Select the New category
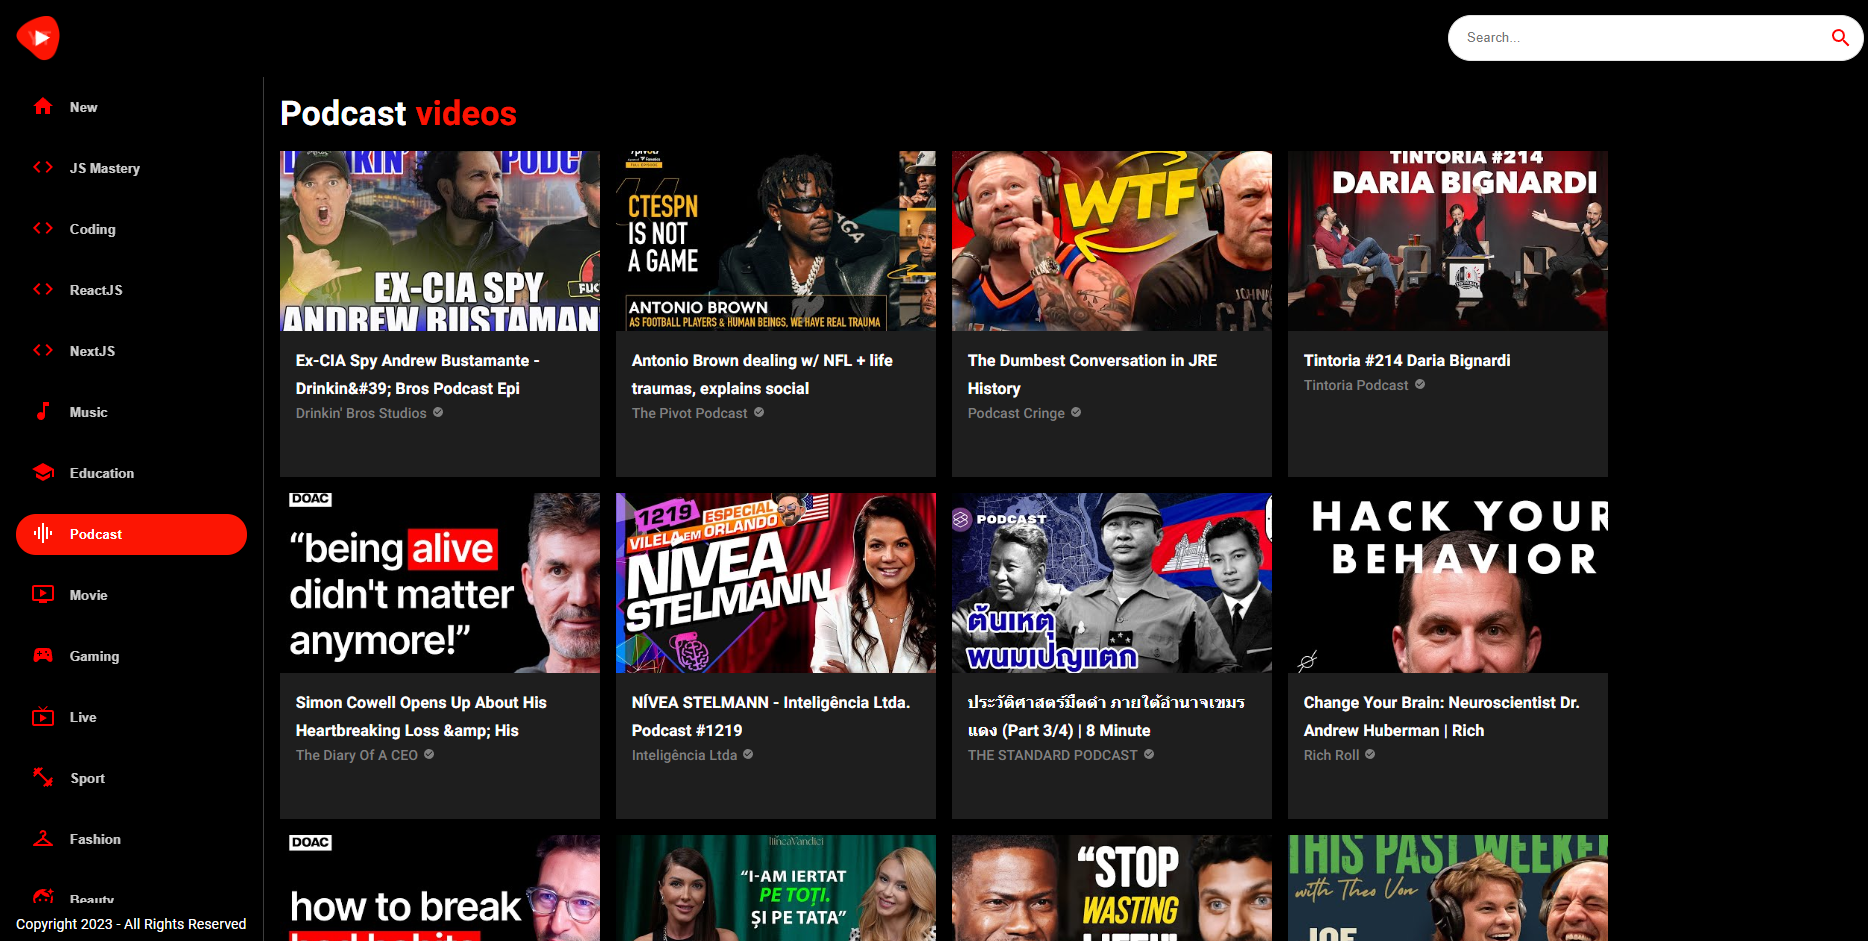The image size is (1868, 941). 131,107
